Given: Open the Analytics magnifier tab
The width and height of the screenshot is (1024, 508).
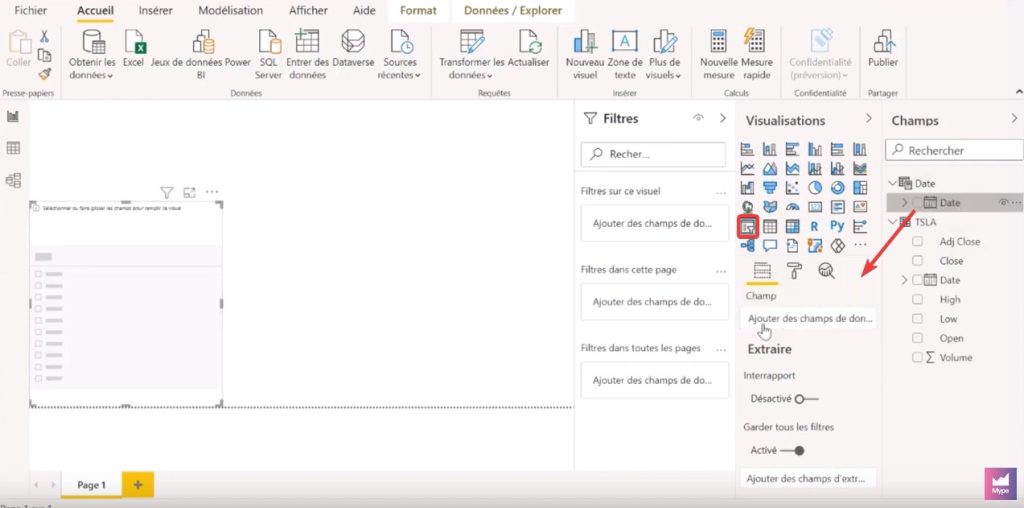Looking at the screenshot, I should click(x=826, y=270).
